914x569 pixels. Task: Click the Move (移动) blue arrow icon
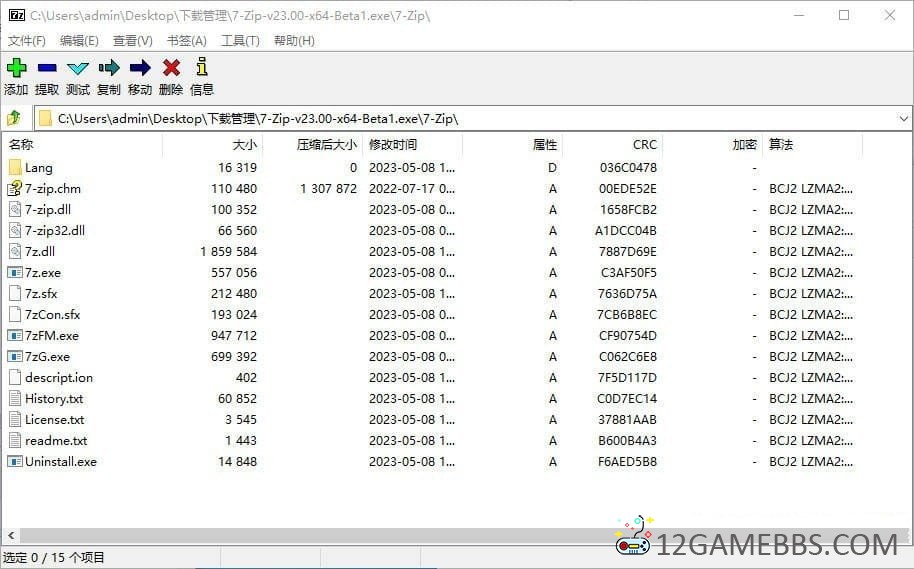tap(140, 68)
